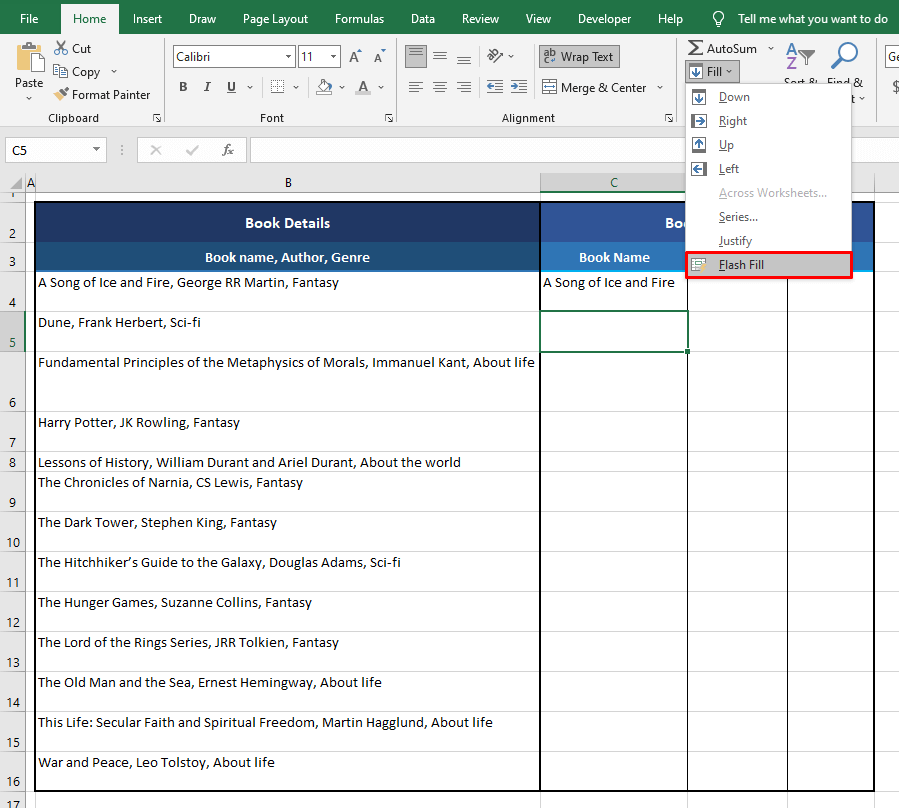Choose Fill Down from the open menu
The height and width of the screenshot is (808, 899).
pyautogui.click(x=733, y=96)
